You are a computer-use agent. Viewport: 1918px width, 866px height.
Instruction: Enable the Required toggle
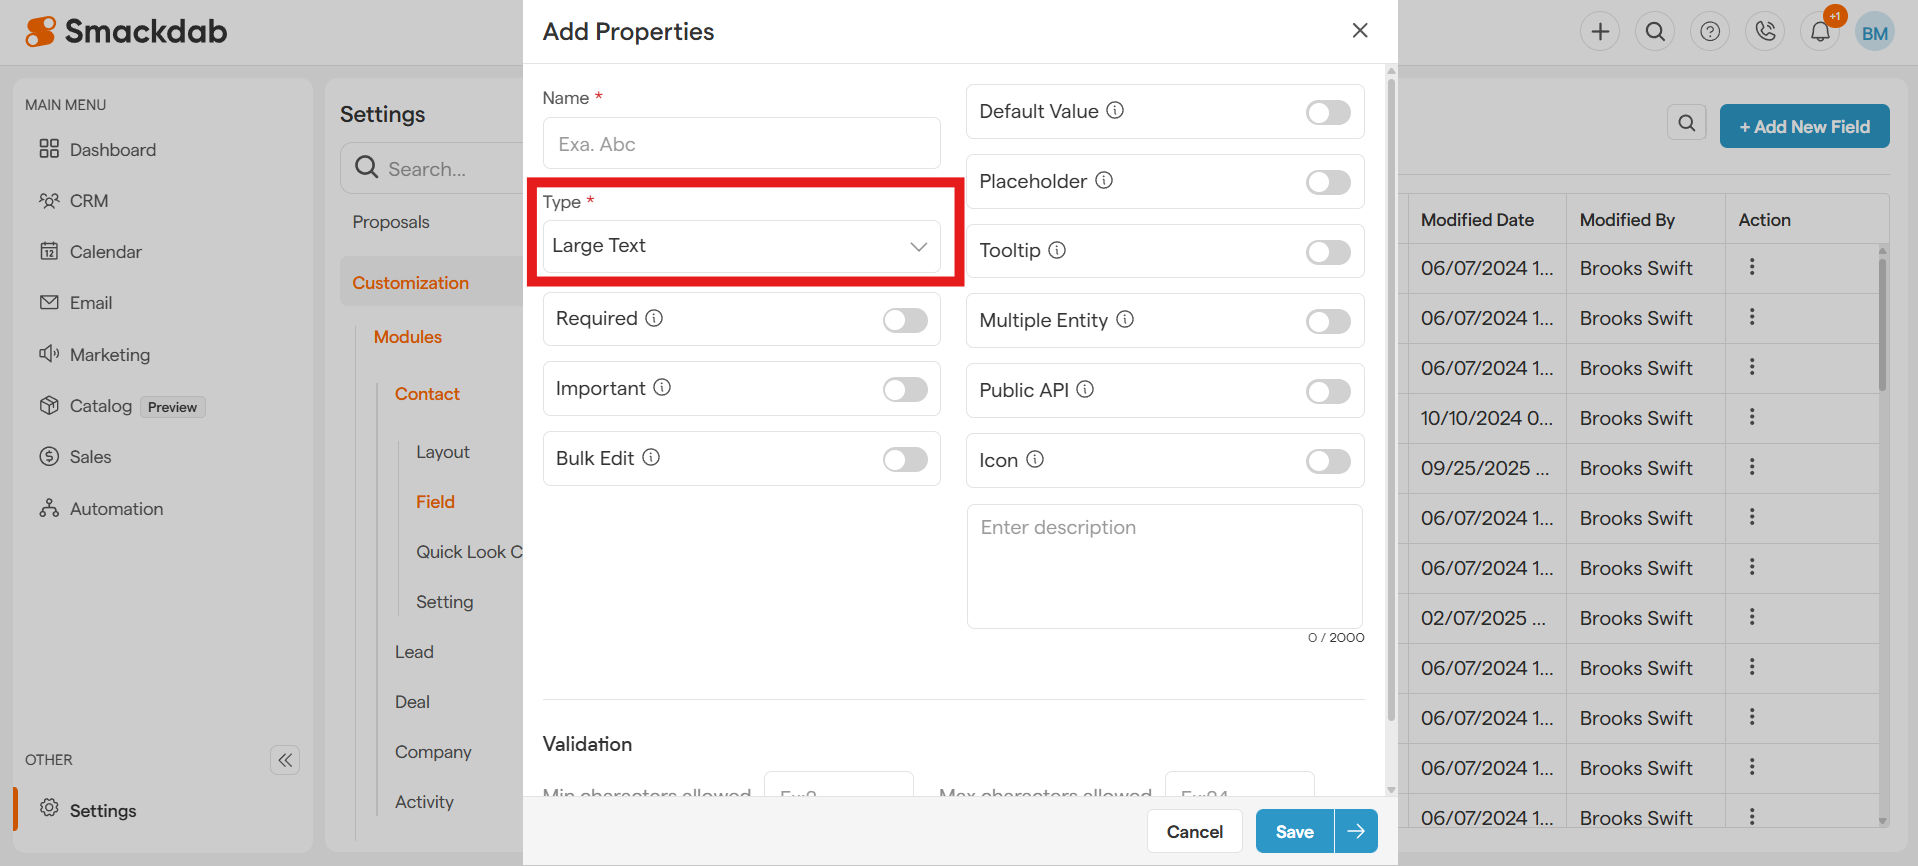pyautogui.click(x=905, y=320)
